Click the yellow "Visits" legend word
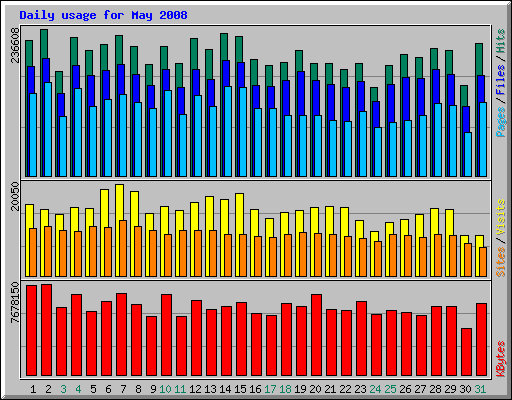The height and width of the screenshot is (400, 512). pos(500,217)
